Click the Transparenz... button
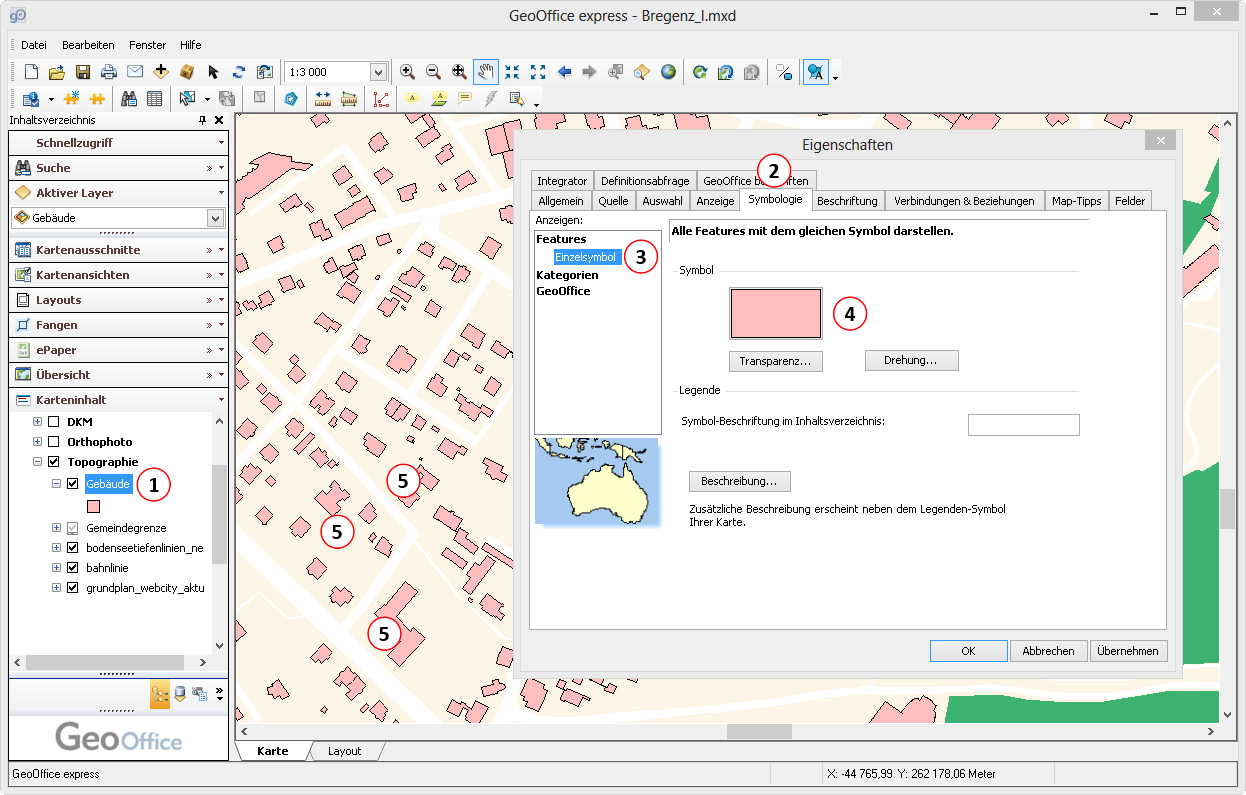 pos(776,361)
